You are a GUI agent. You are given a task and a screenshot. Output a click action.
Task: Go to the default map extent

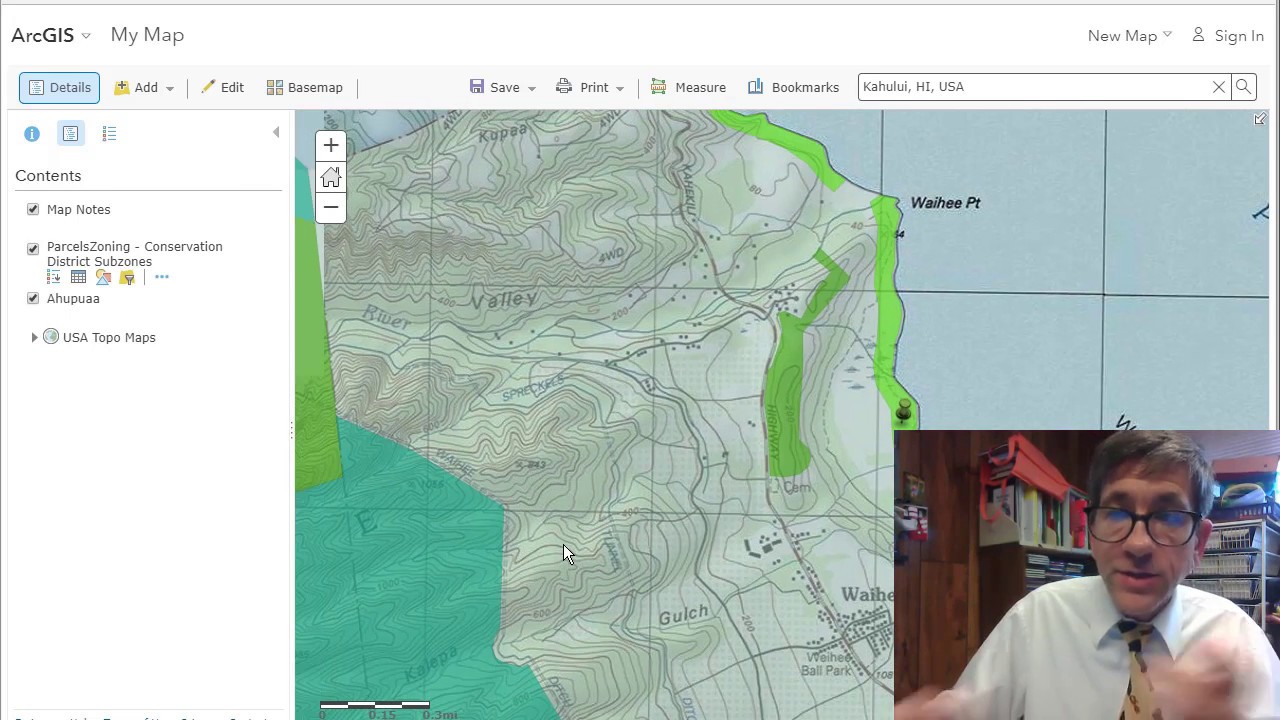click(331, 177)
